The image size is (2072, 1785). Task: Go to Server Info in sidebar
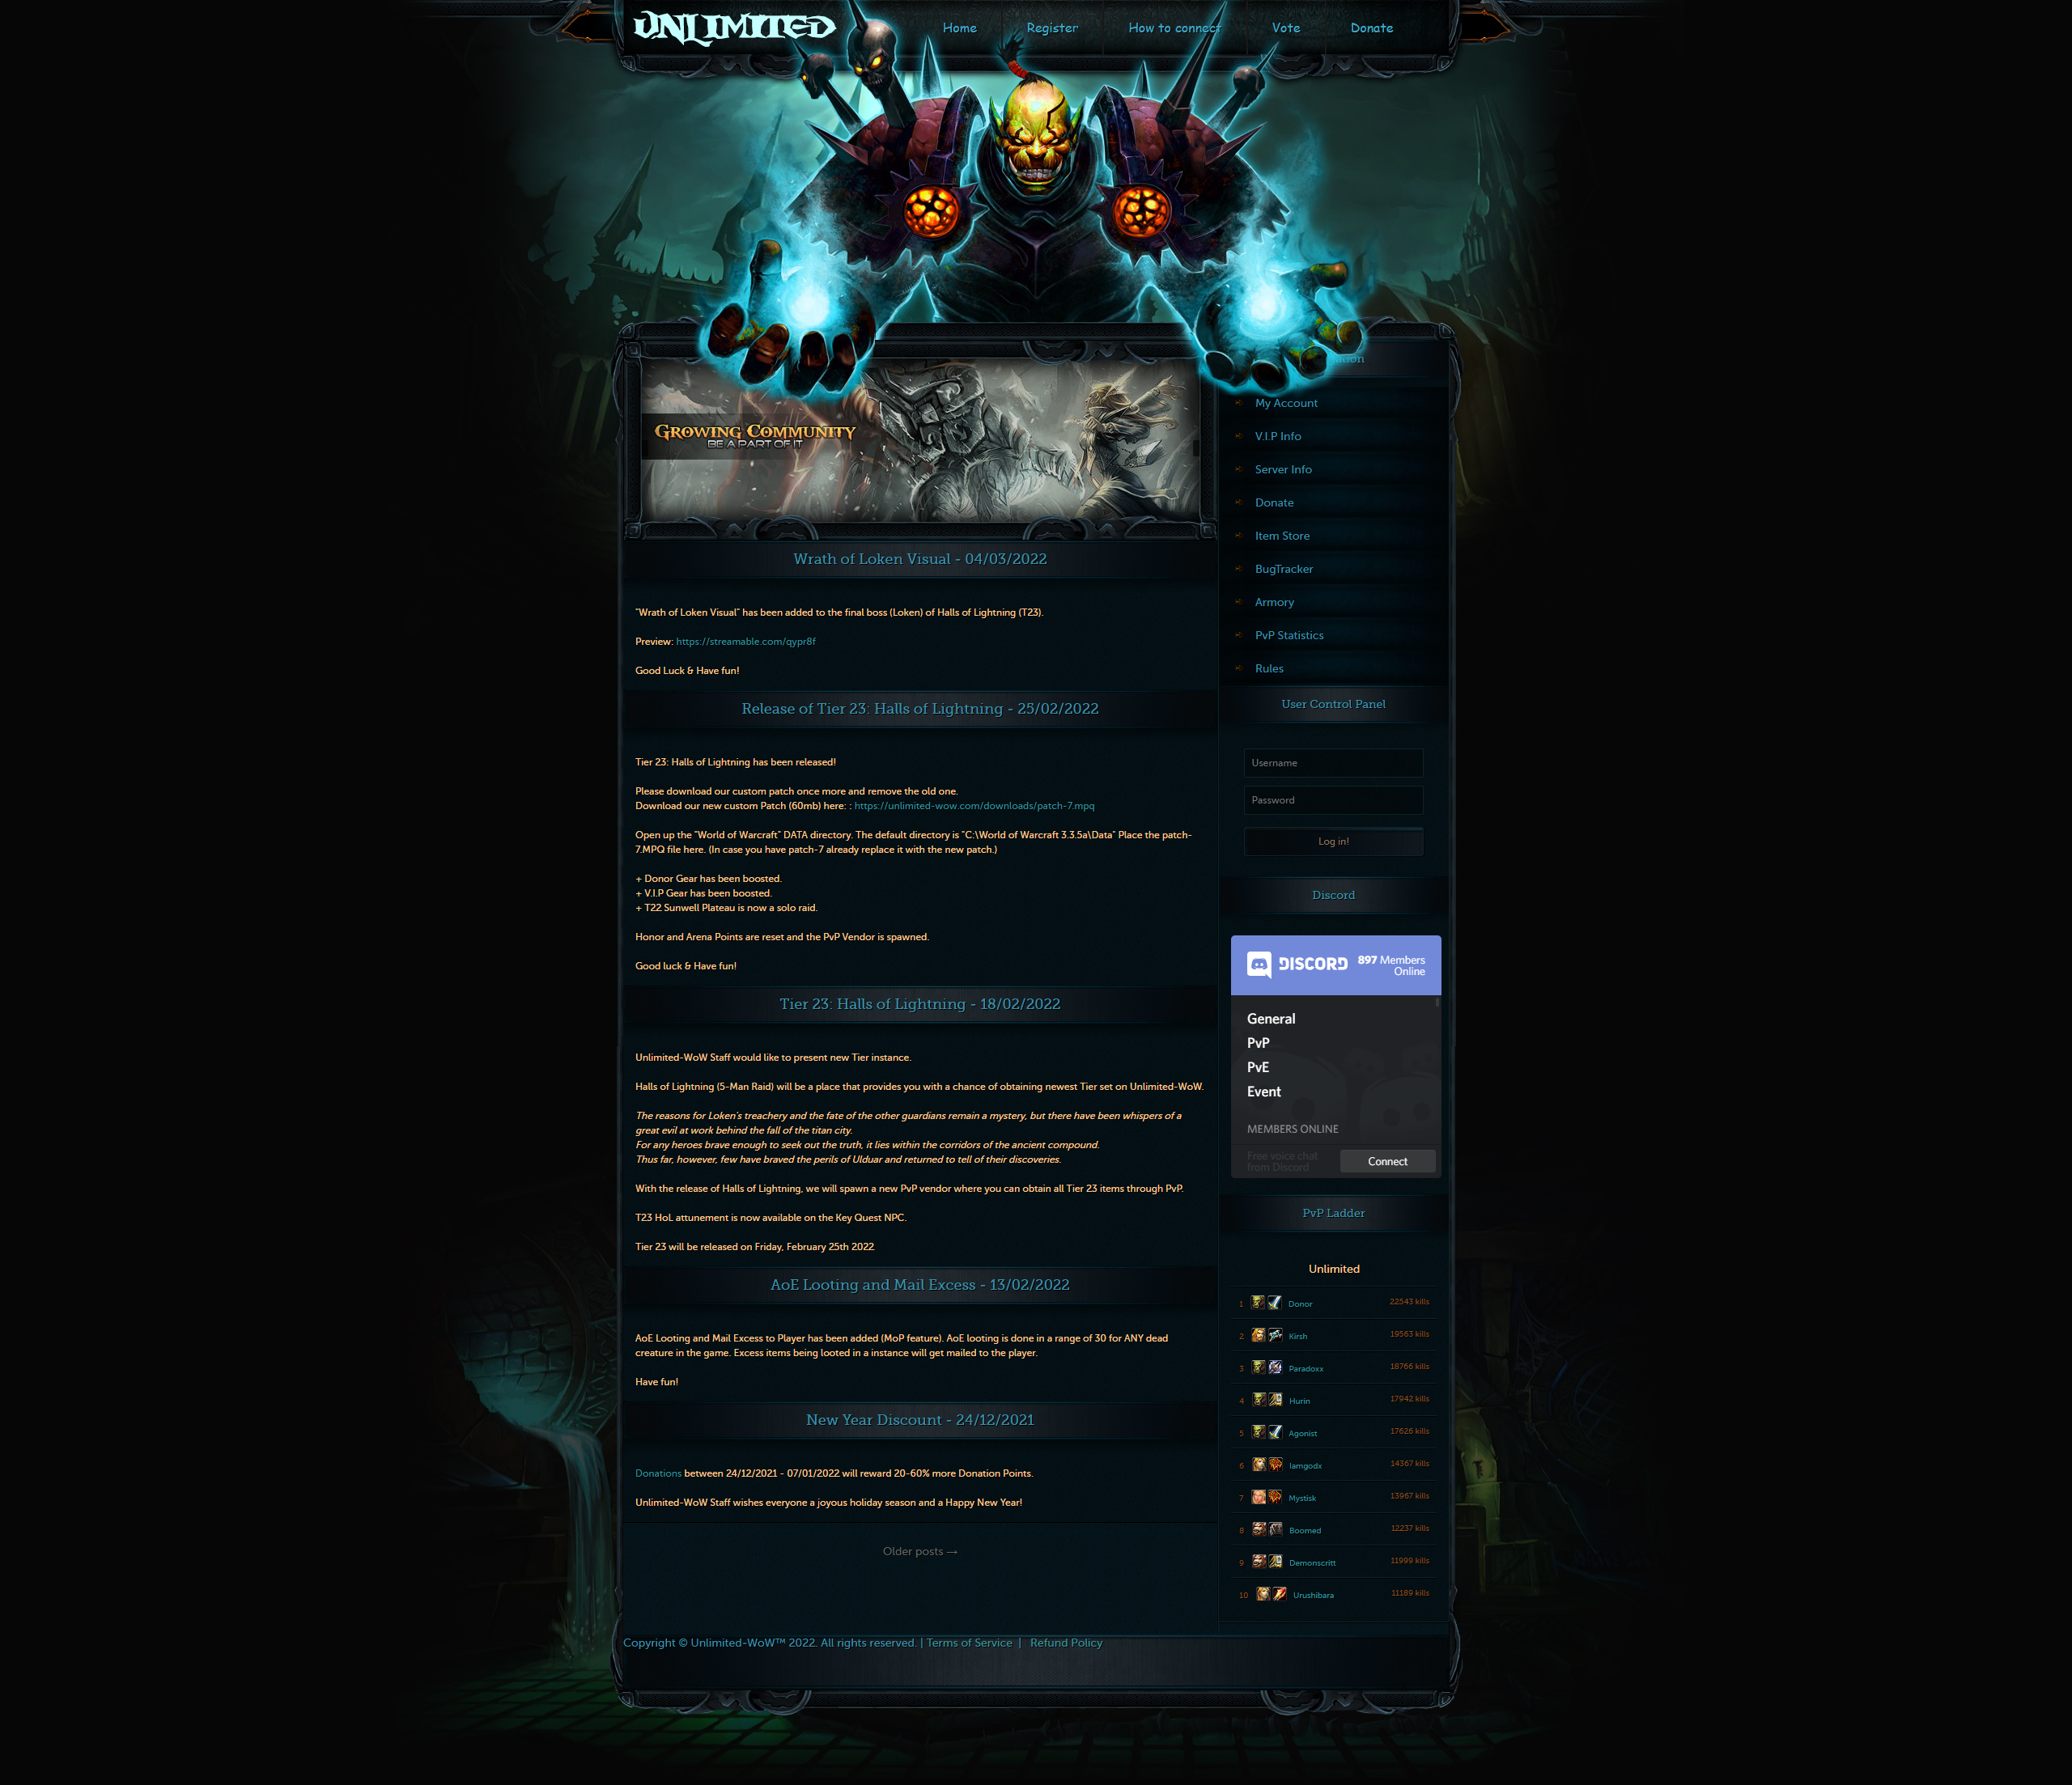(x=1283, y=469)
